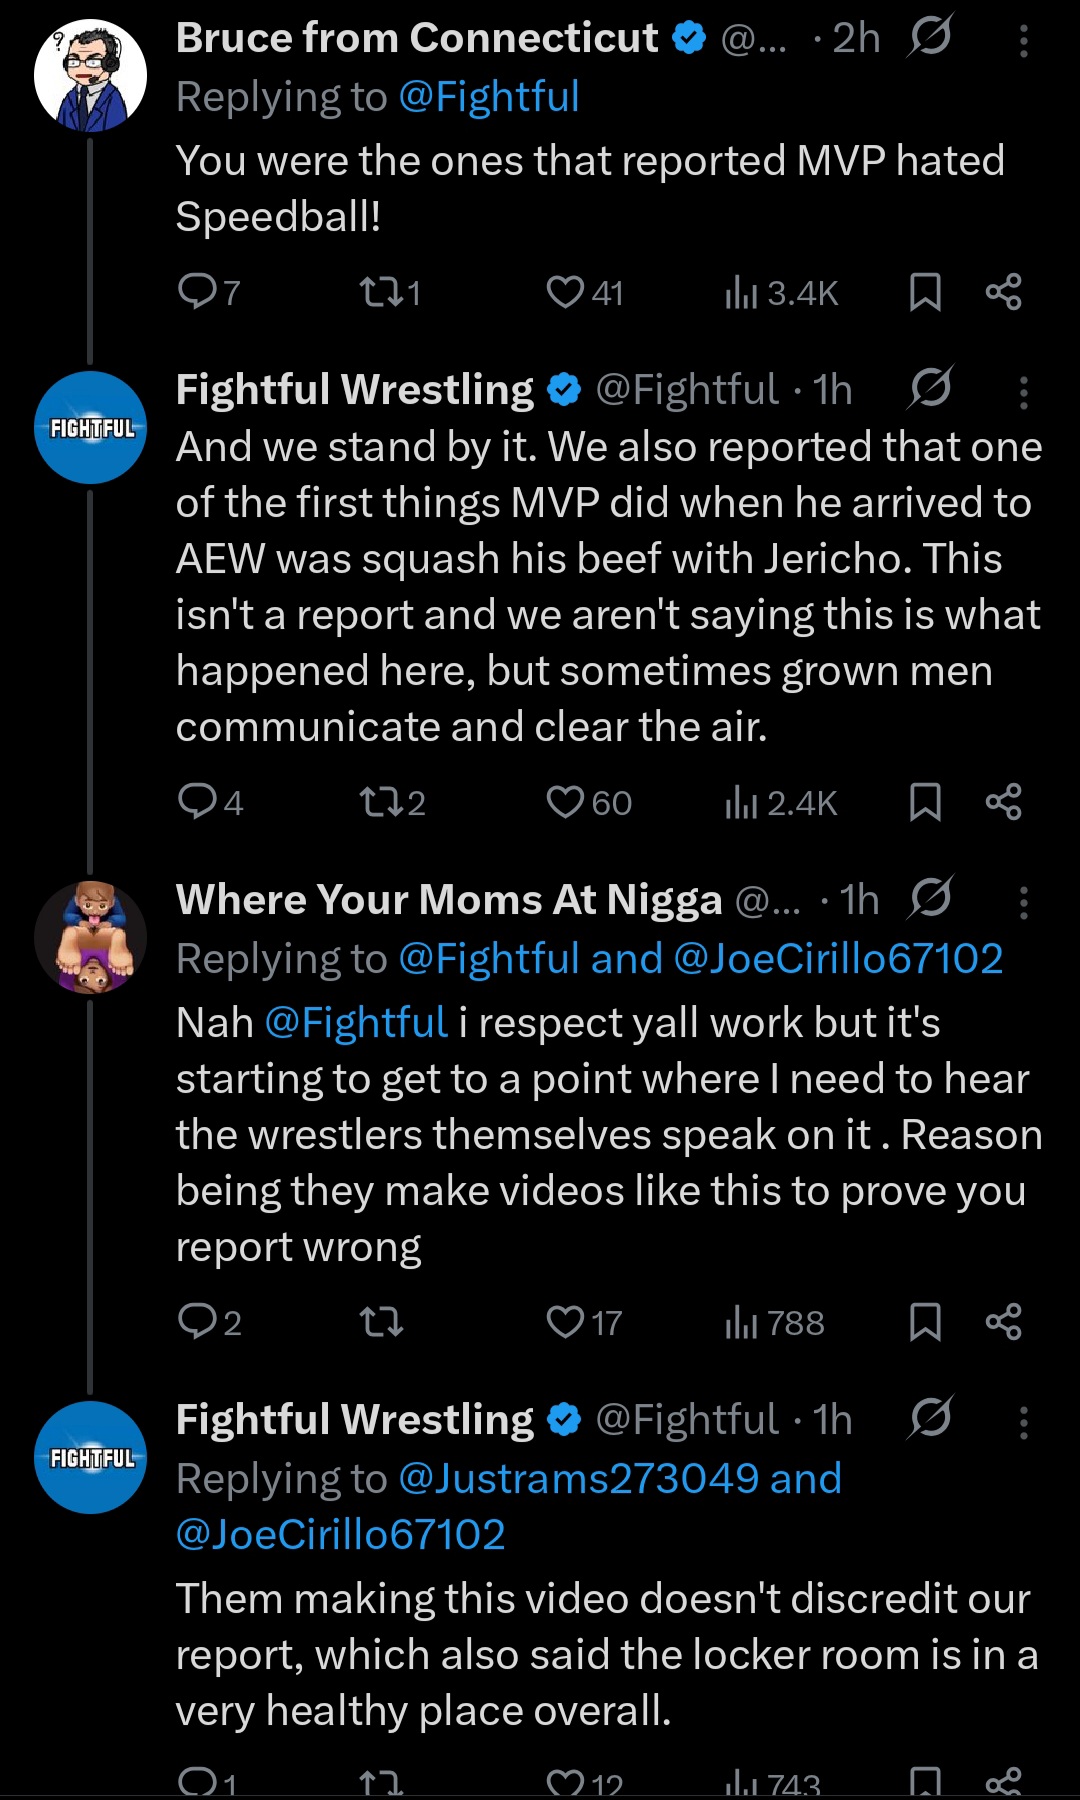
Task: Share Bruce from Connecticut's tweet
Action: click(x=1003, y=292)
